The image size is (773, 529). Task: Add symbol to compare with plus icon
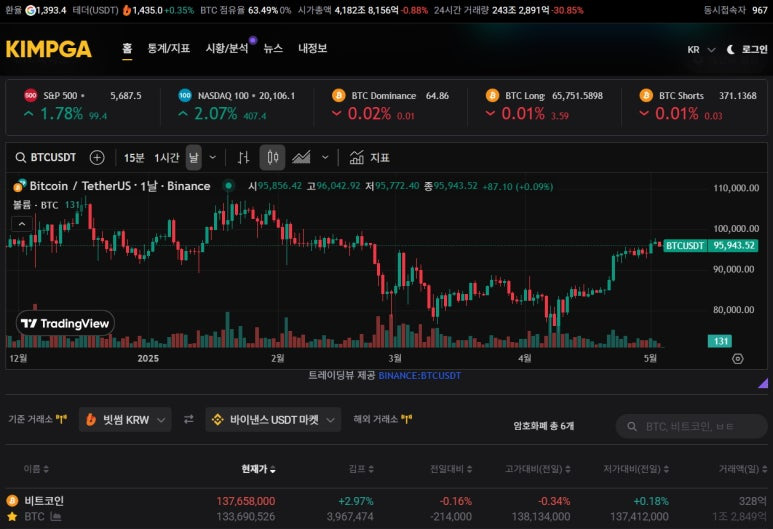pyautogui.click(x=97, y=157)
